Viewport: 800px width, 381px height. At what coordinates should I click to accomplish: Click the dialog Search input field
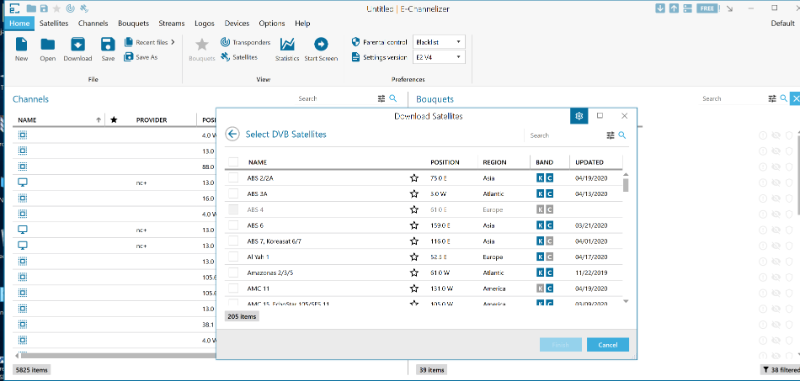(x=564, y=135)
